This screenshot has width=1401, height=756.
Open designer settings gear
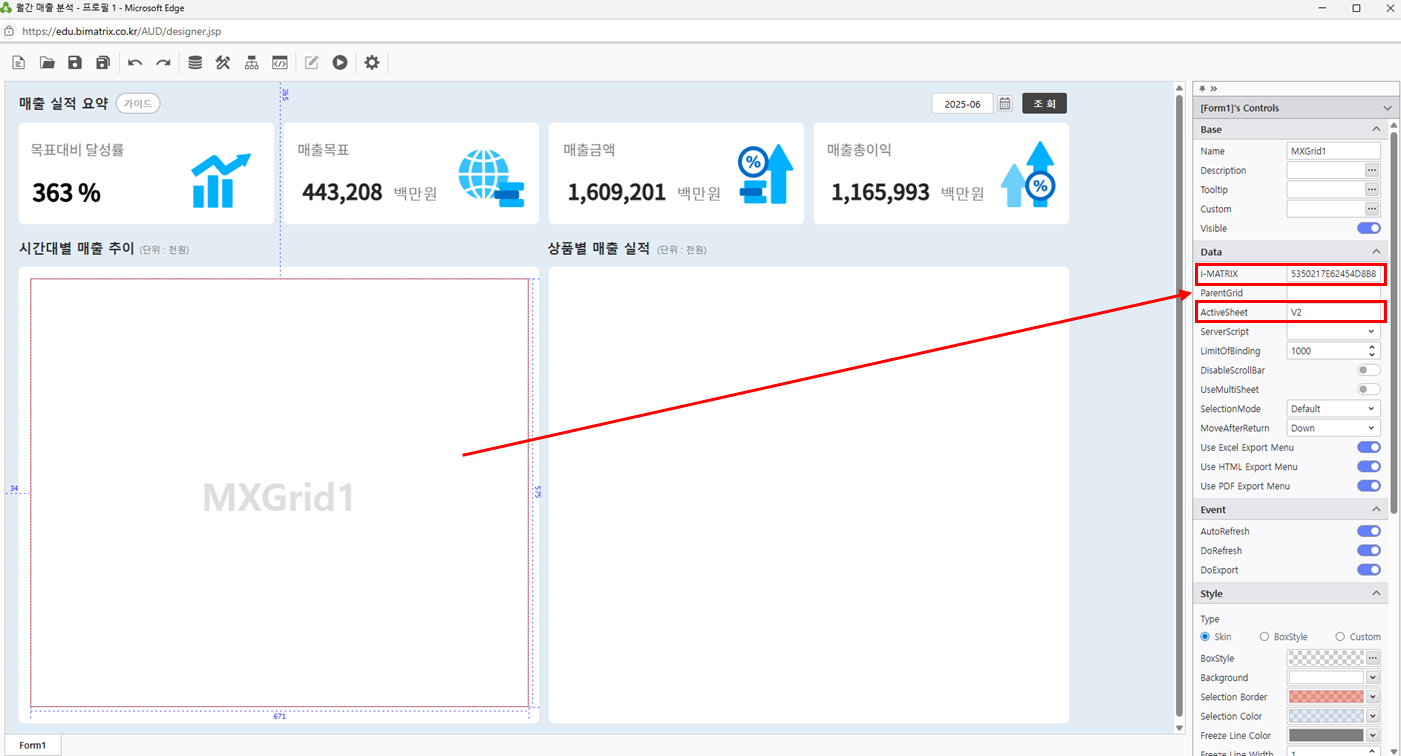point(372,63)
